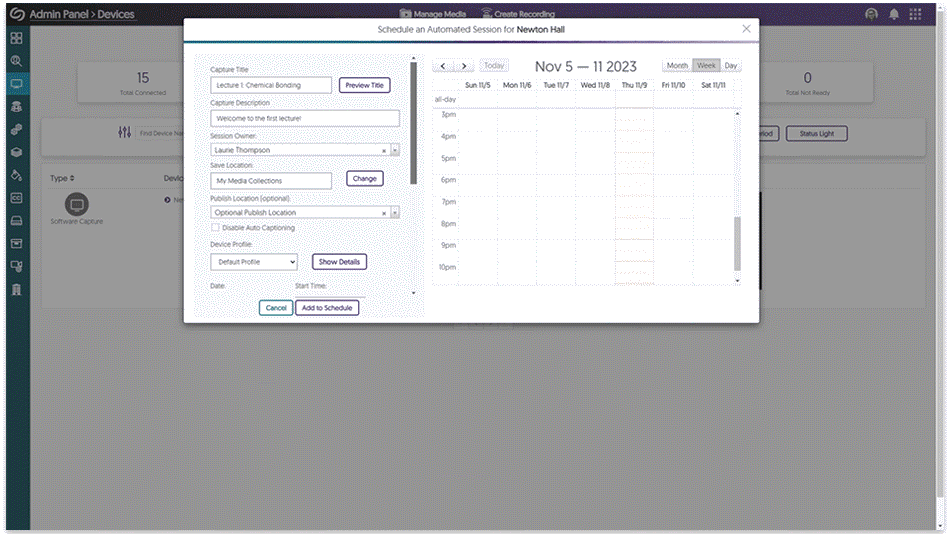
Task: Click the 0 Total Not Ready card
Action: click(x=808, y=83)
